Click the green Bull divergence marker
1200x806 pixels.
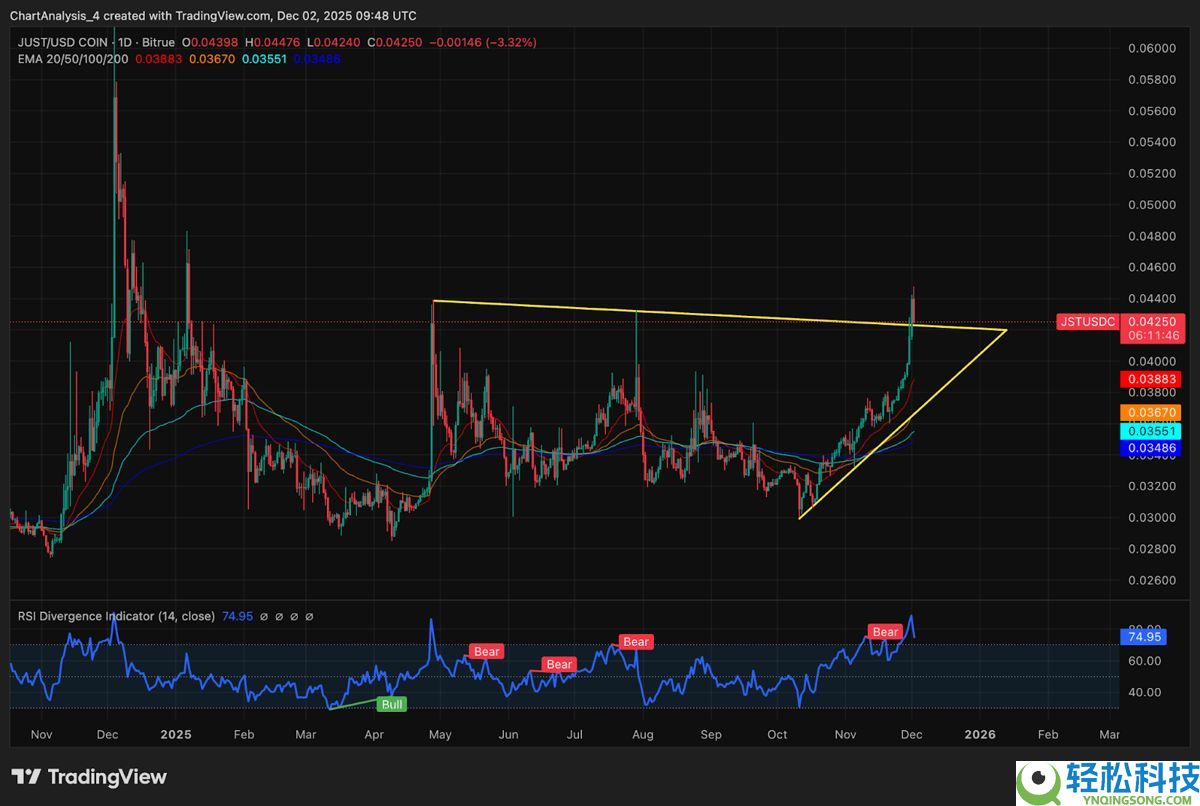coord(392,704)
